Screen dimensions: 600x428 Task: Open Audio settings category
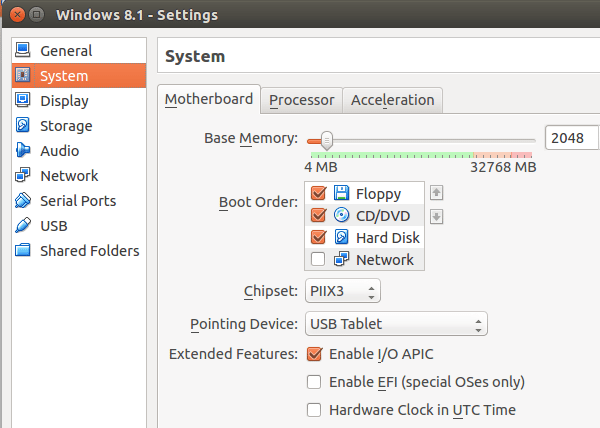pos(79,150)
